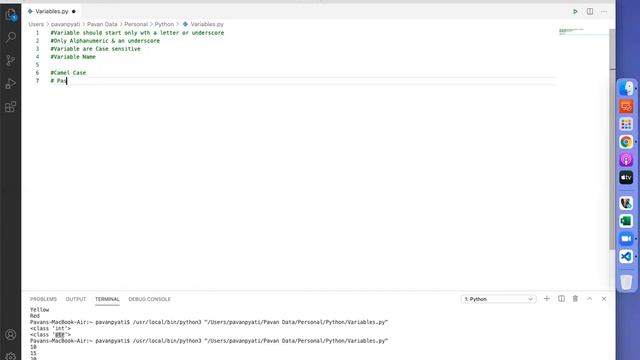
Task: Switch to the PROBLEMS tab
Action: pyautogui.click(x=43, y=299)
